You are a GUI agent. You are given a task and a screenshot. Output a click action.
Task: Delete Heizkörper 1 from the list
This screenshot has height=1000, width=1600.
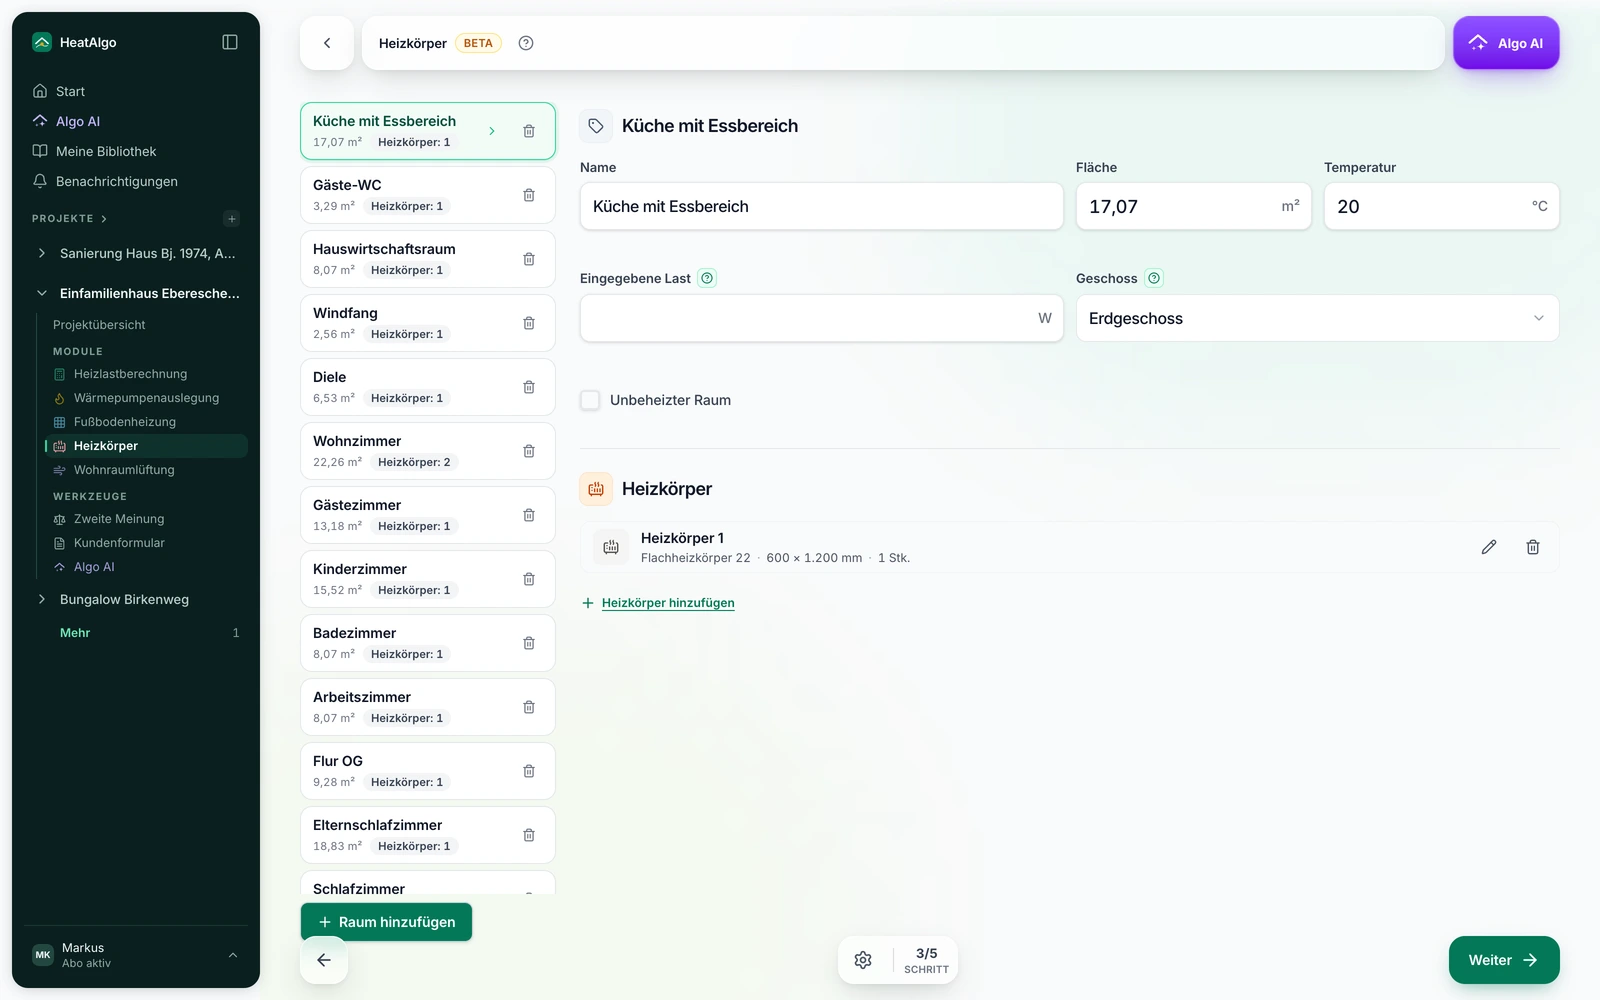(x=1533, y=547)
